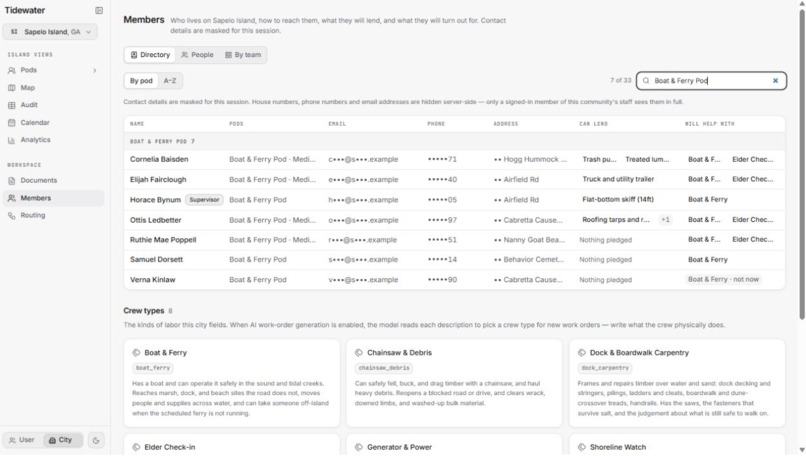Open Cornelia Baisden's member row
Screen dimensions: 806x456
click(454, 159)
